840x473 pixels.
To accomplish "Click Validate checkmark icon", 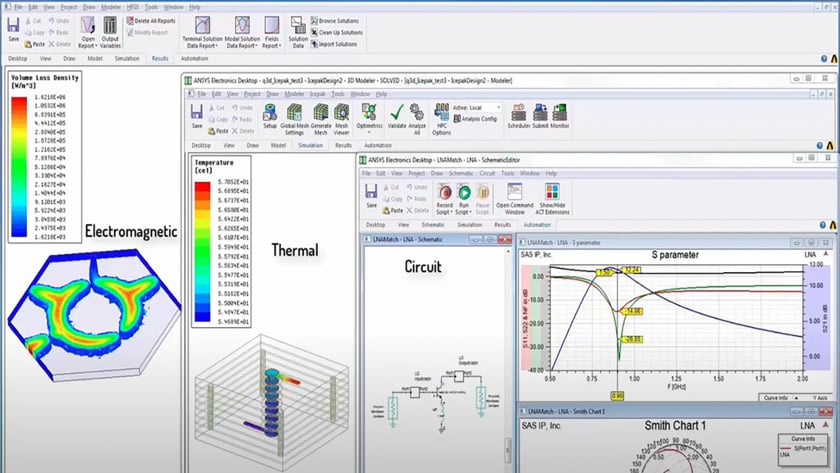I will click(x=397, y=116).
